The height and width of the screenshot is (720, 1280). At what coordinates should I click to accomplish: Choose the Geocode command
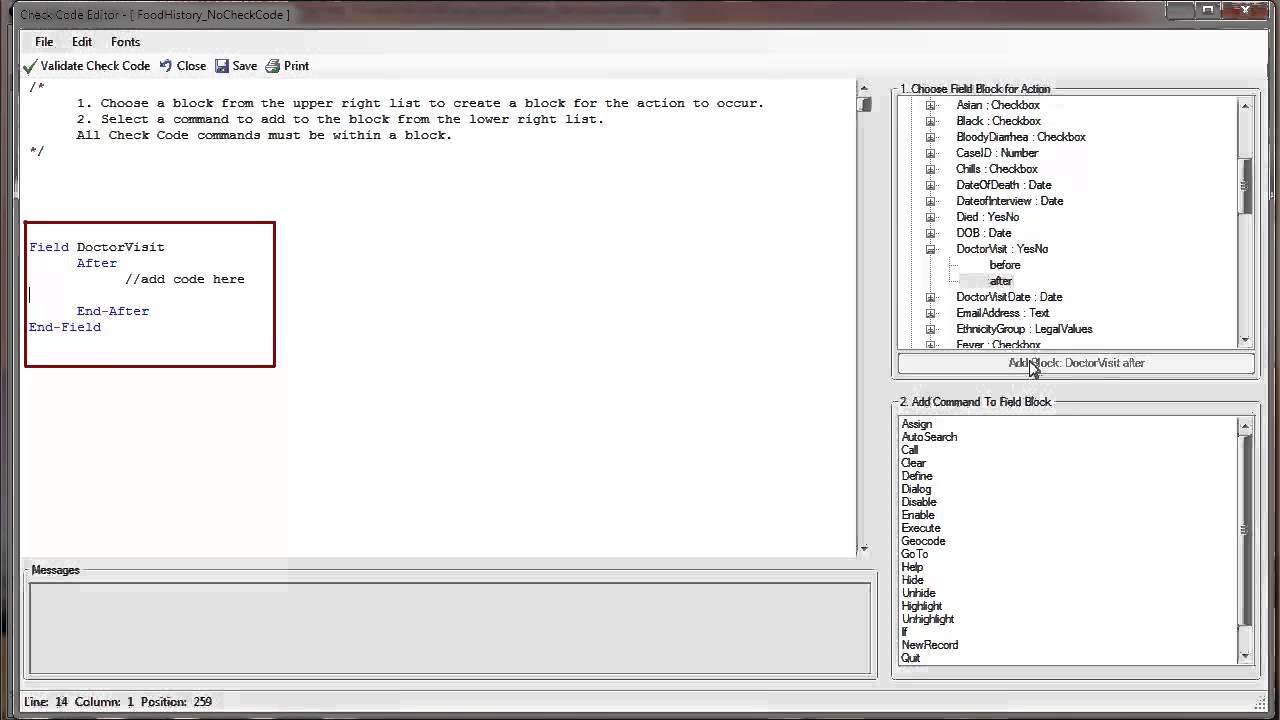pos(923,541)
